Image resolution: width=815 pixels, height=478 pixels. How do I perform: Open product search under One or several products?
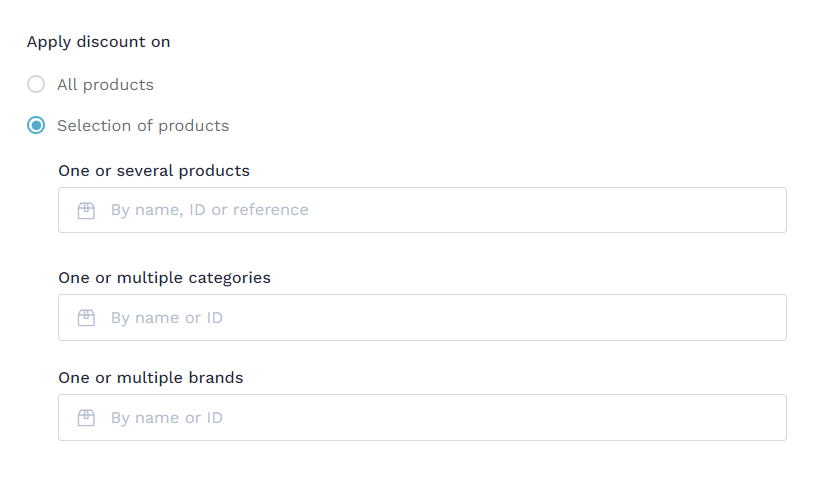point(422,210)
